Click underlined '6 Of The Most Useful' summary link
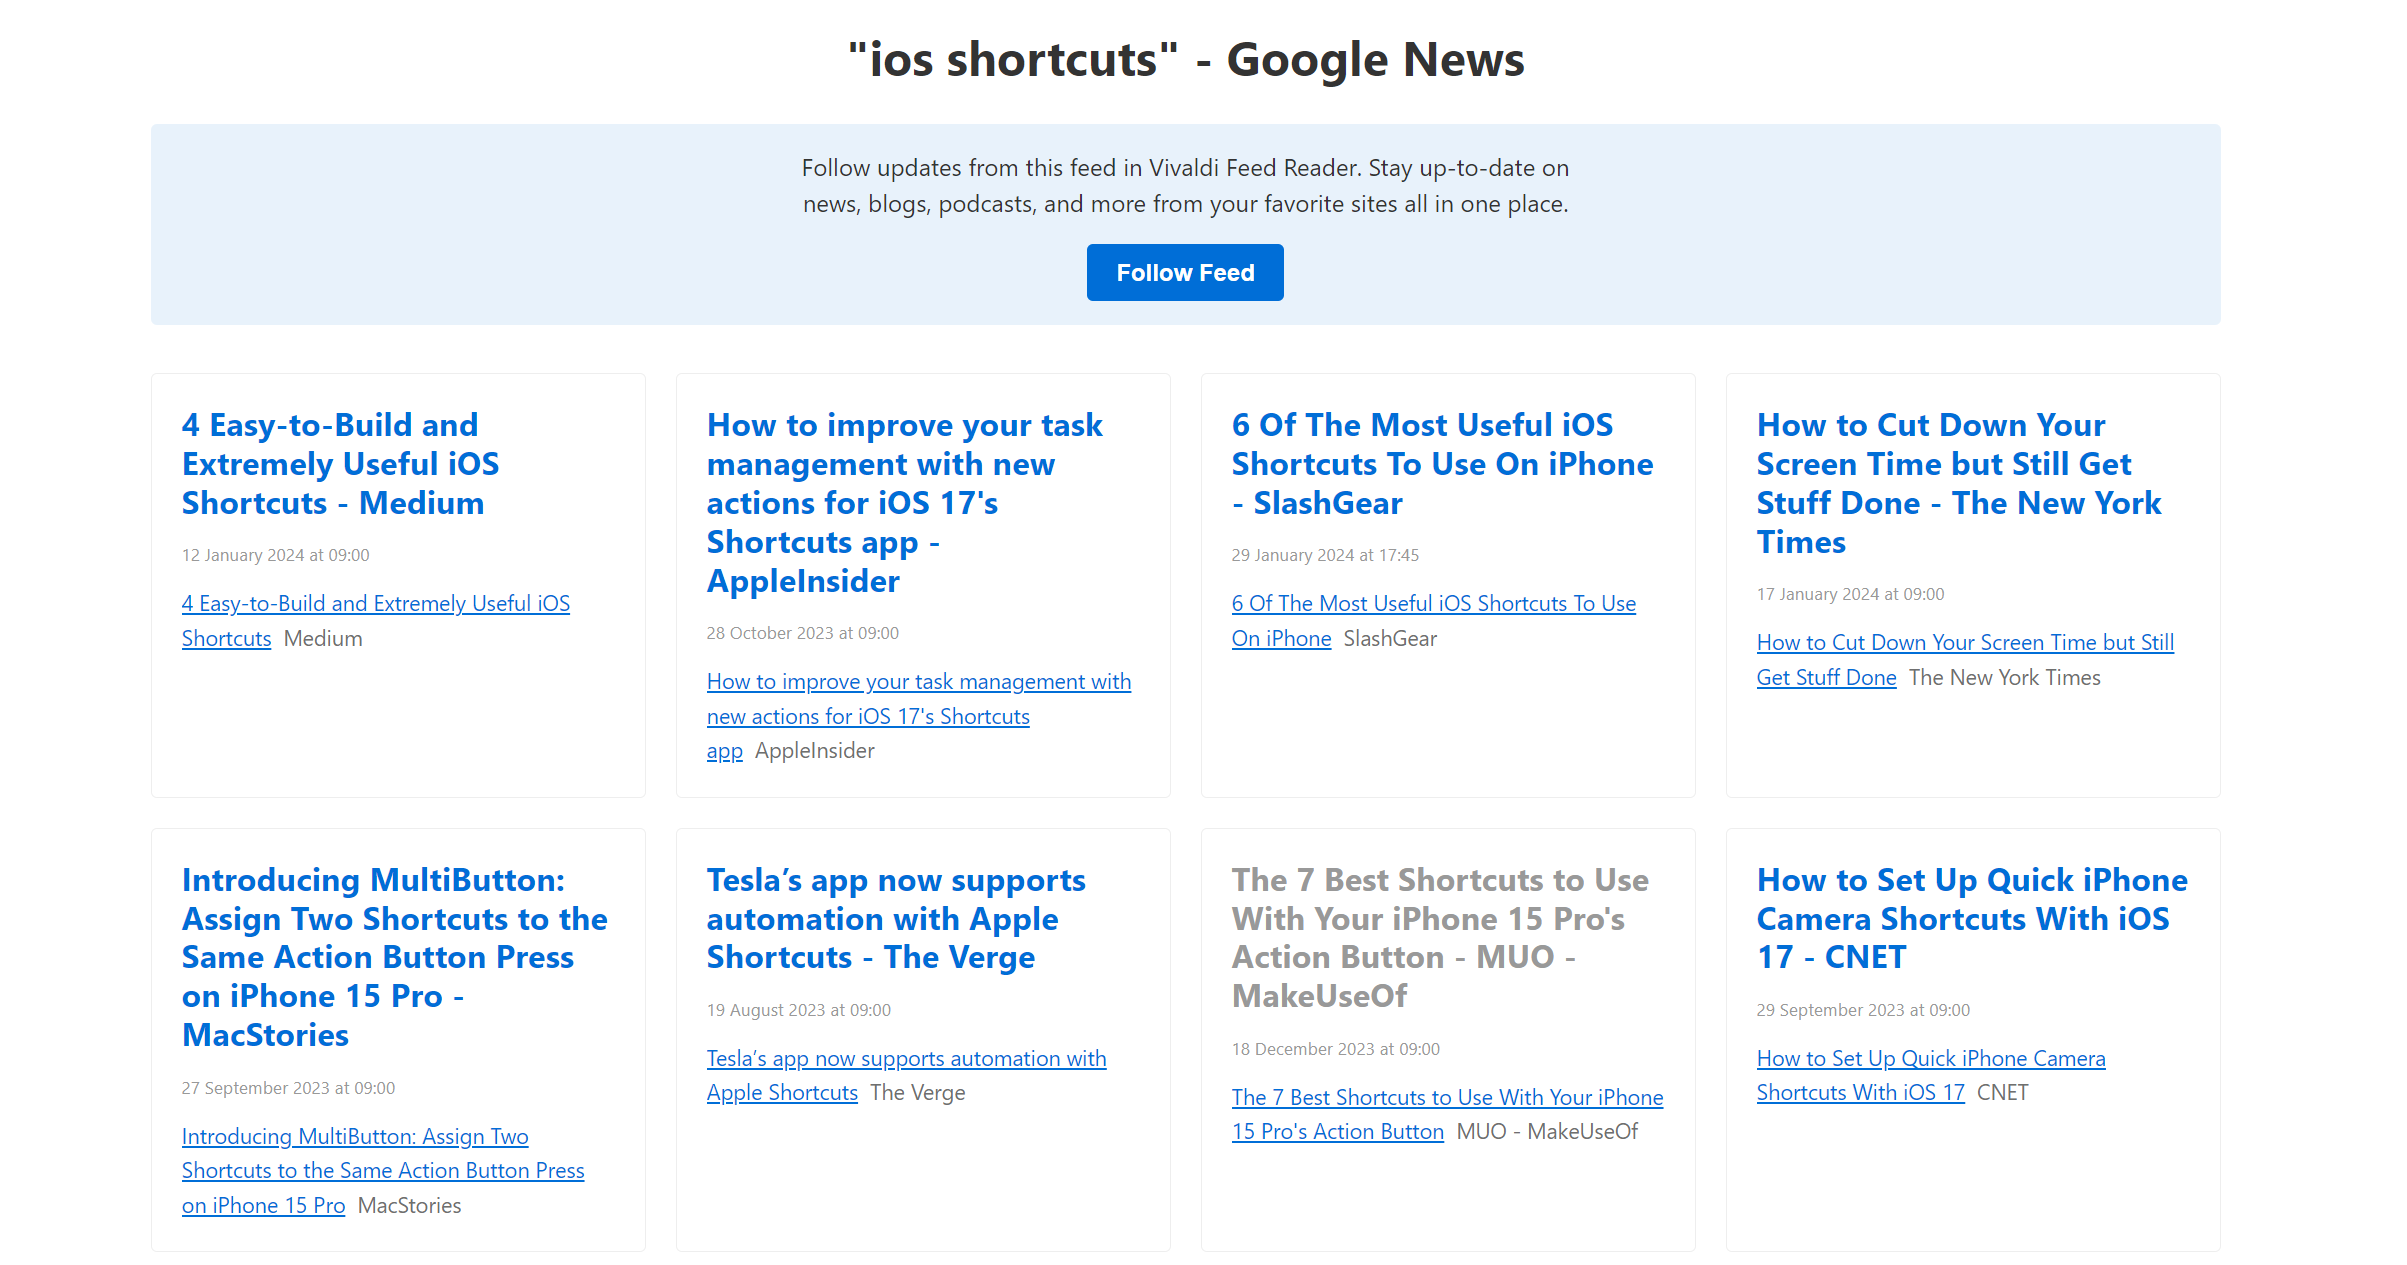 (1432, 604)
